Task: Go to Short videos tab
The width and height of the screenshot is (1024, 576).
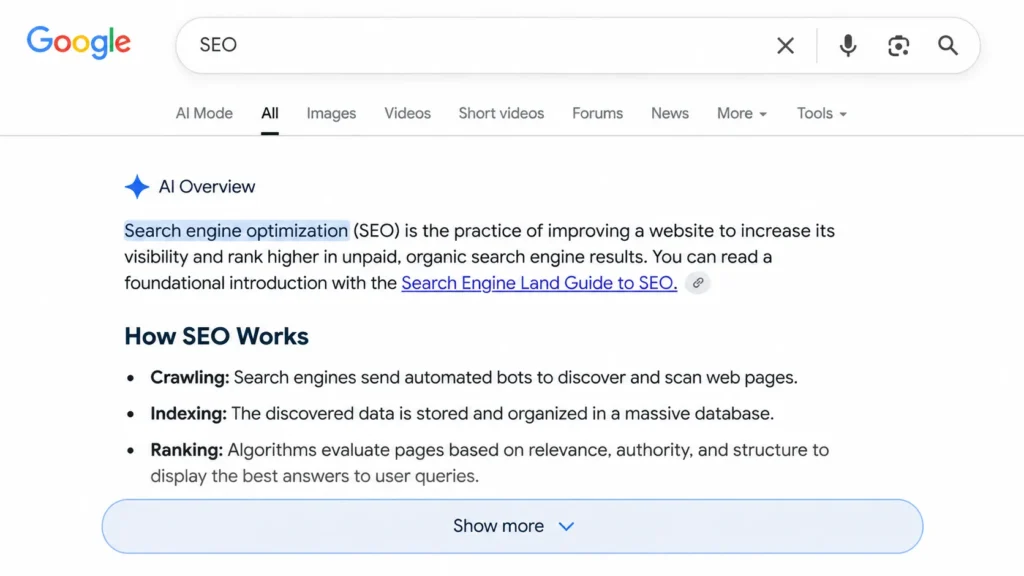Action: 501,113
